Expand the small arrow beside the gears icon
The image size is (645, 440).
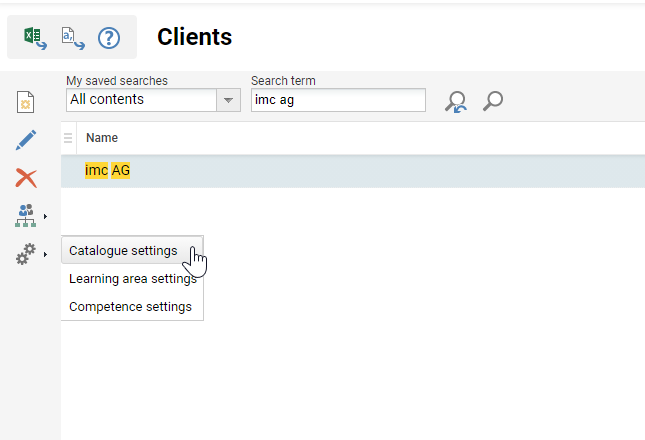pyautogui.click(x=45, y=255)
